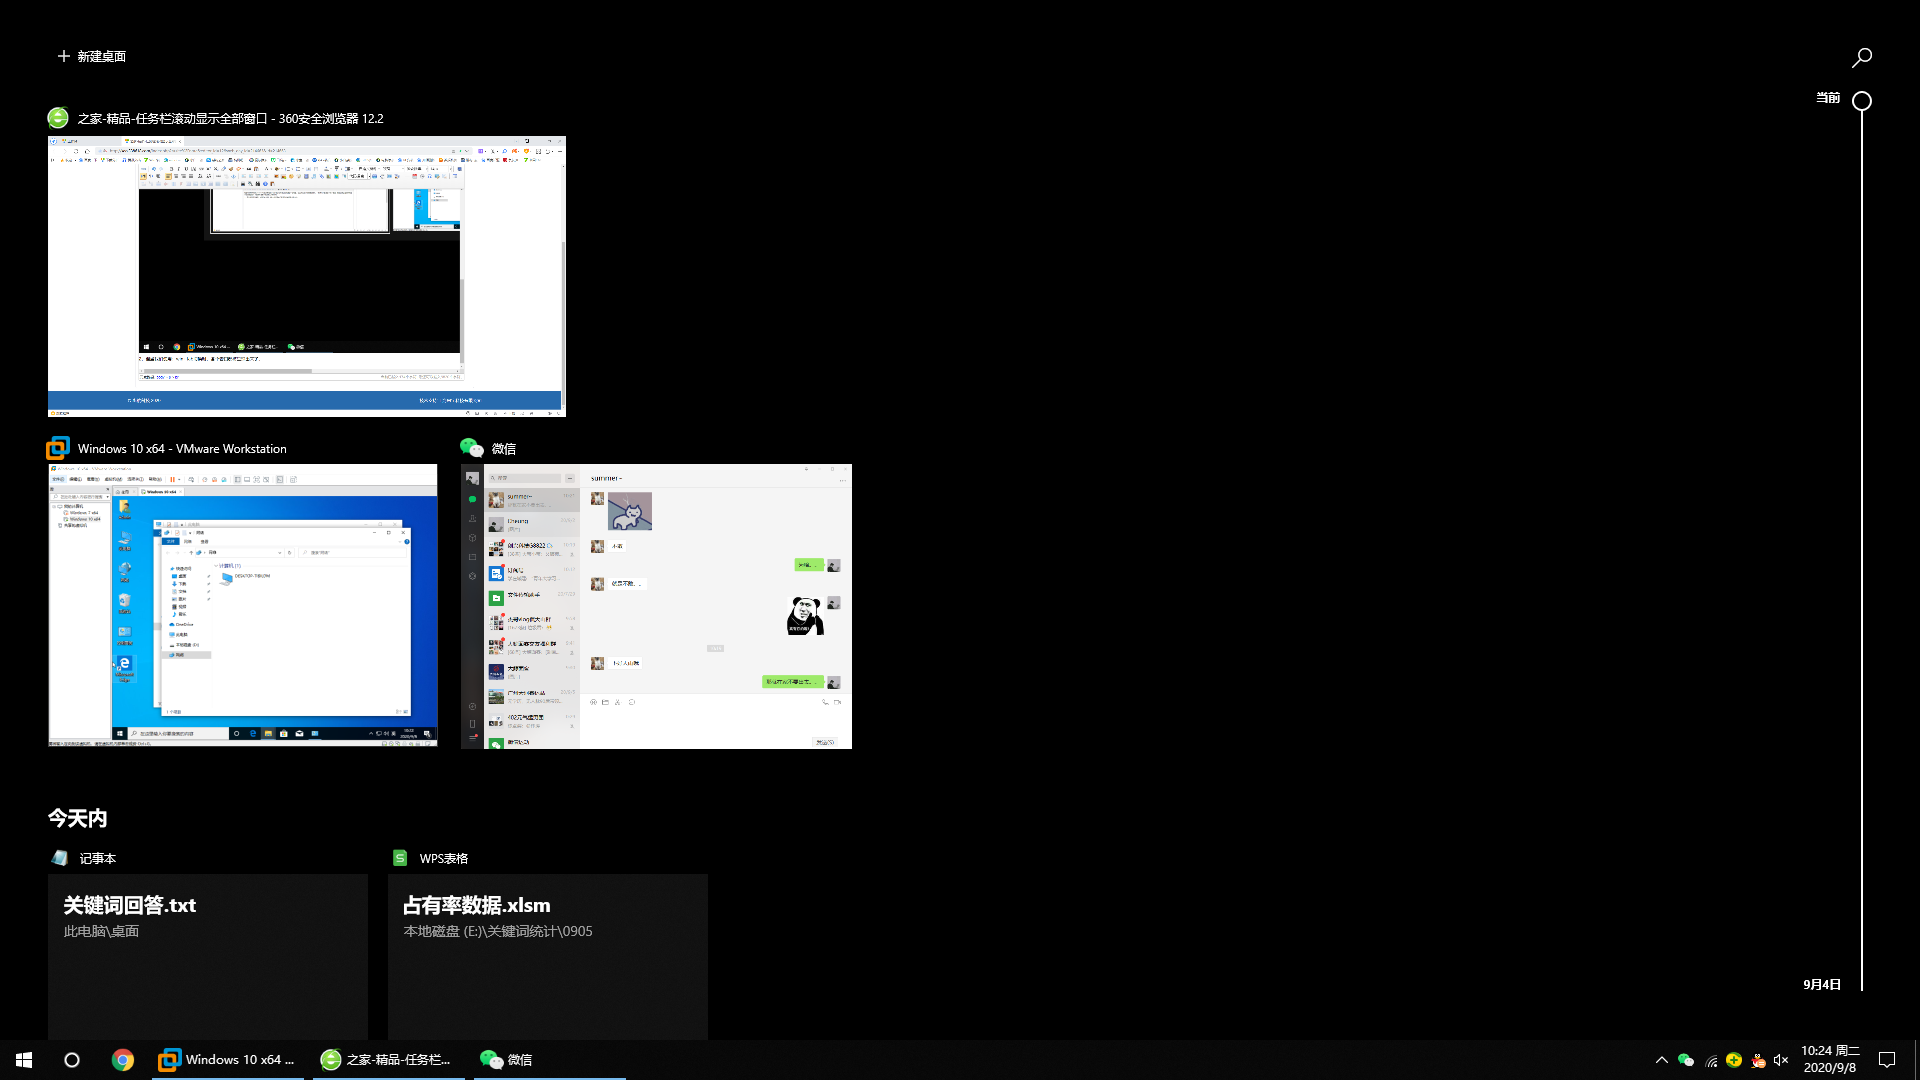The width and height of the screenshot is (1920, 1080).
Task: Click the 新建桌面 (New desktop) button
Action: (x=91, y=56)
